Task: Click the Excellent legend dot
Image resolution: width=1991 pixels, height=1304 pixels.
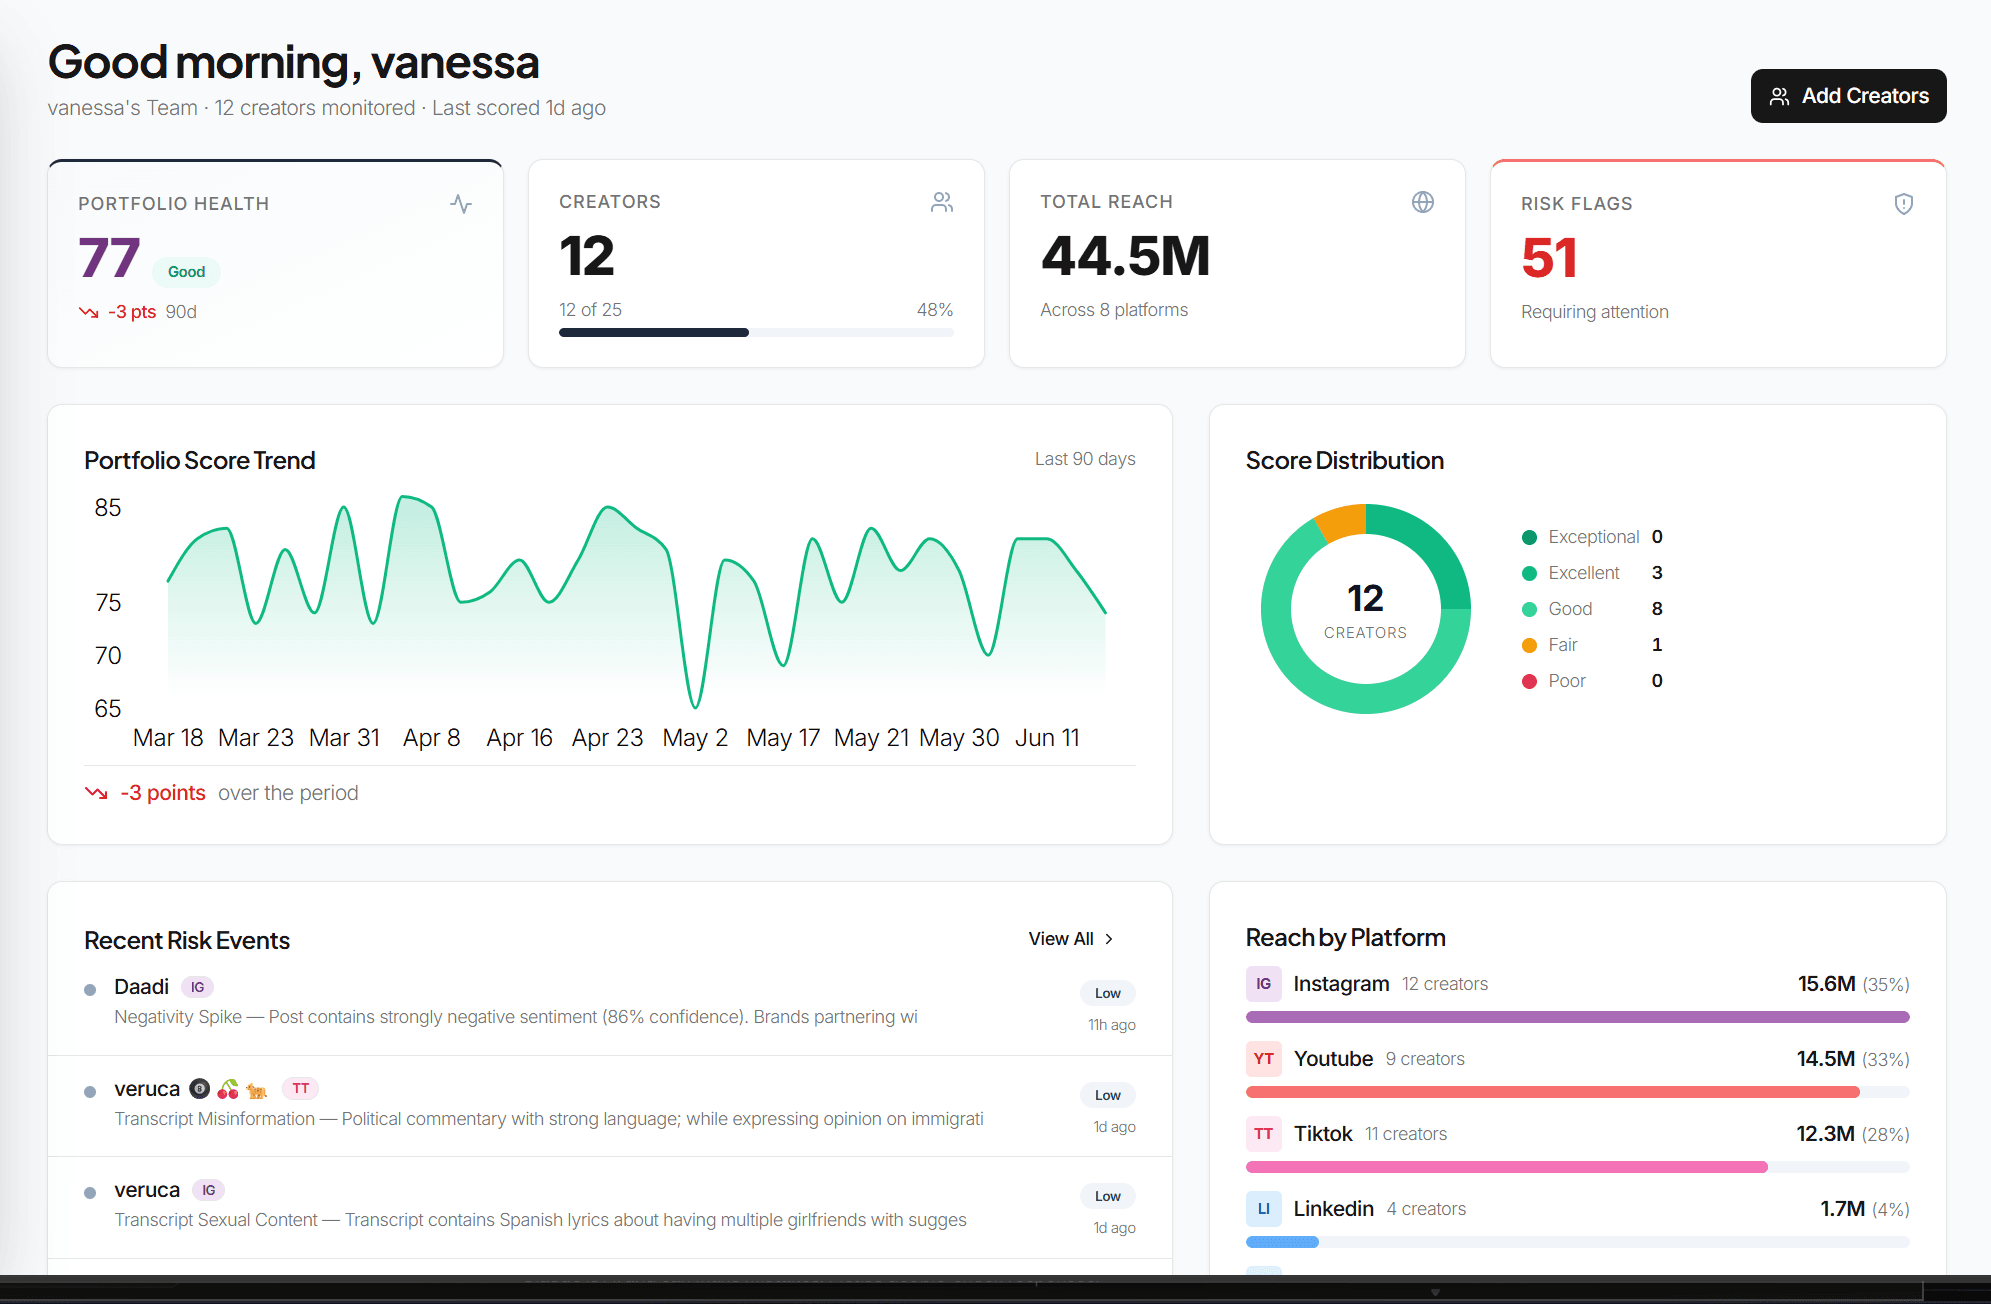Action: (x=1529, y=573)
